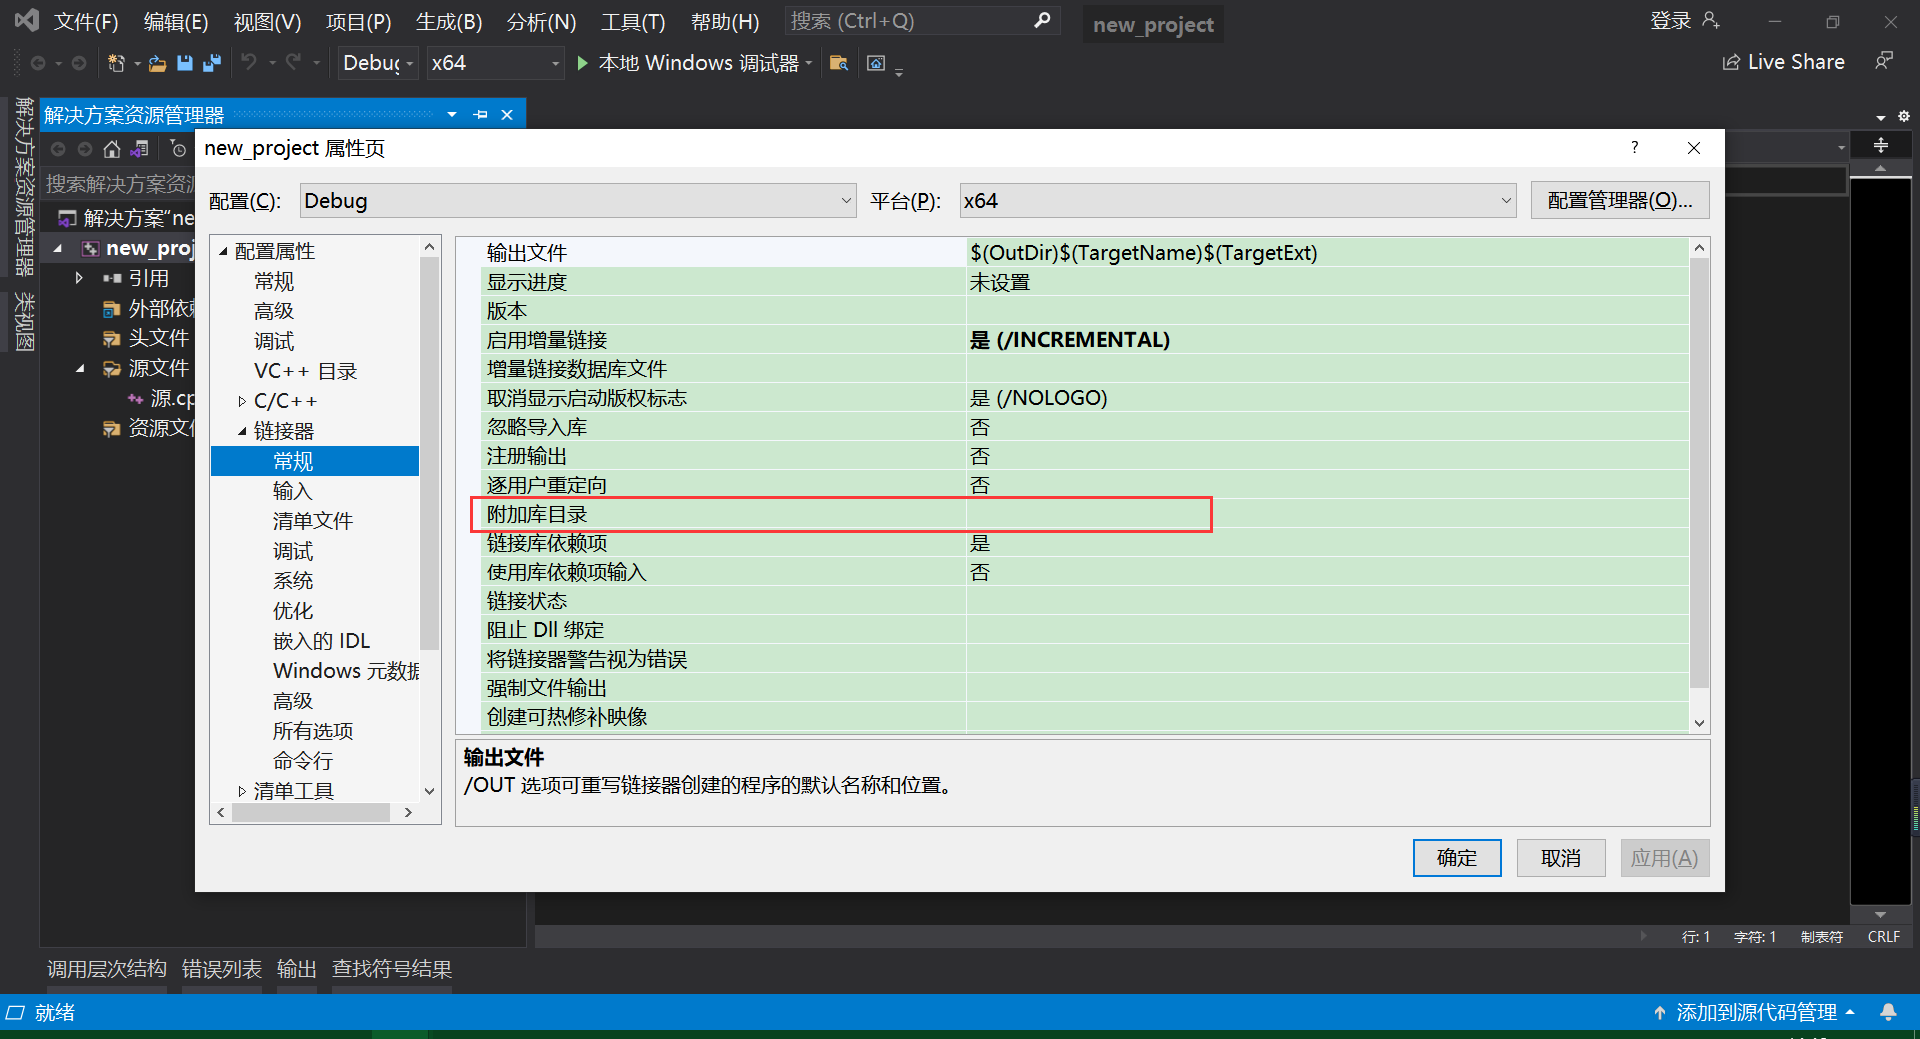1920x1039 pixels.
Task: Click 添加到源代码管理 in status bar
Action: tap(1756, 1012)
